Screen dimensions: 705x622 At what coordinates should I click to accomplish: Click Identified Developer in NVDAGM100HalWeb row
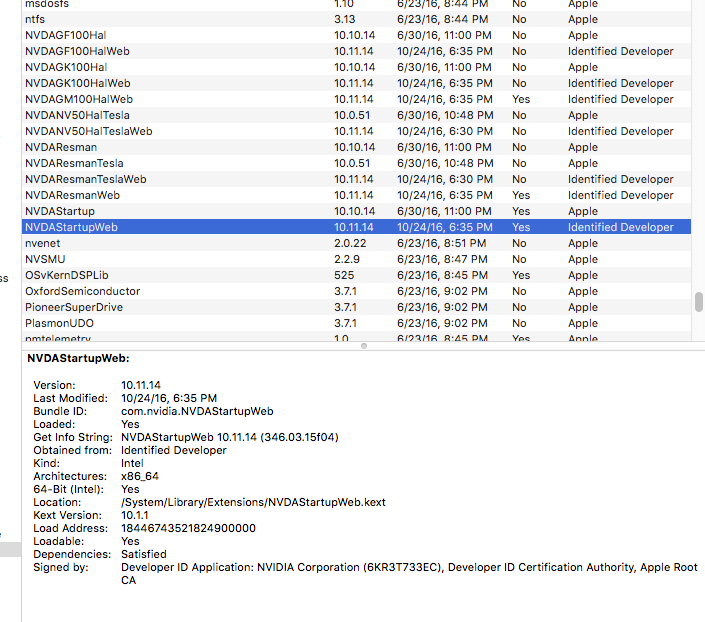(x=620, y=99)
